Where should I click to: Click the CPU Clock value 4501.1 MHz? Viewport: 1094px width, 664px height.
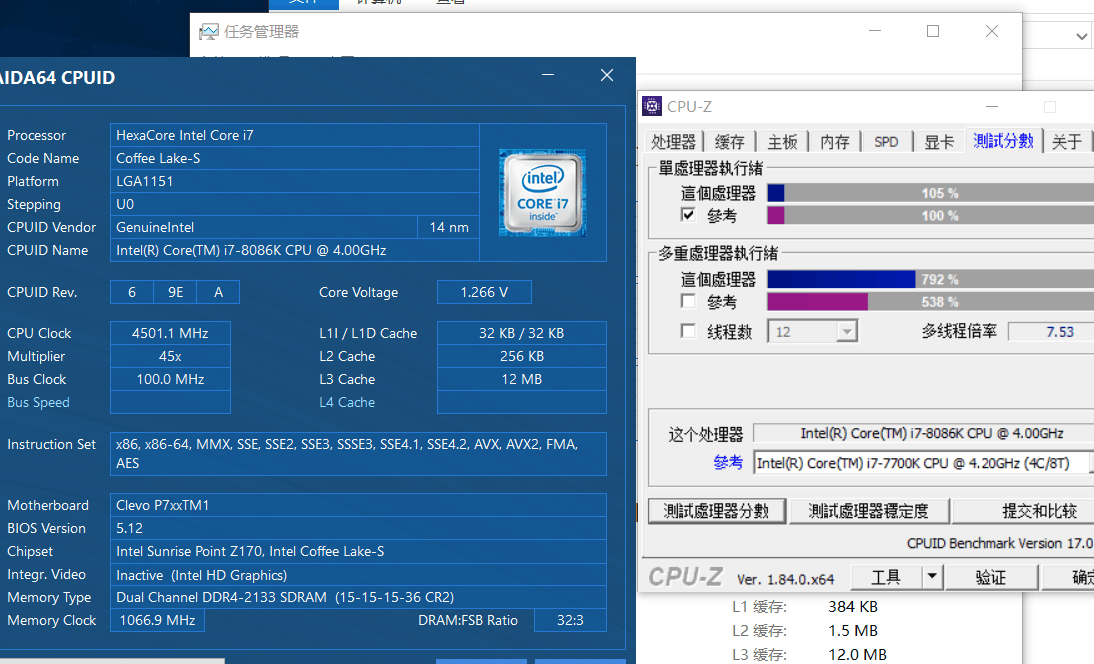pos(170,333)
